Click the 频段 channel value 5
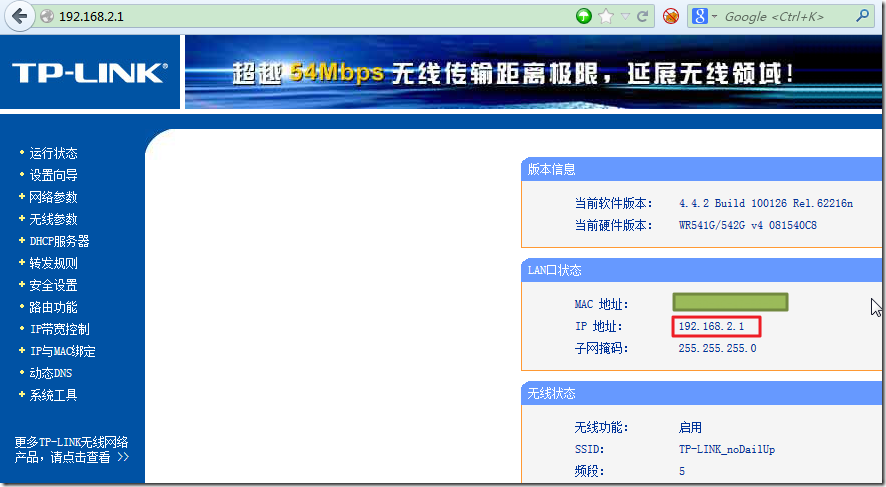 682,471
